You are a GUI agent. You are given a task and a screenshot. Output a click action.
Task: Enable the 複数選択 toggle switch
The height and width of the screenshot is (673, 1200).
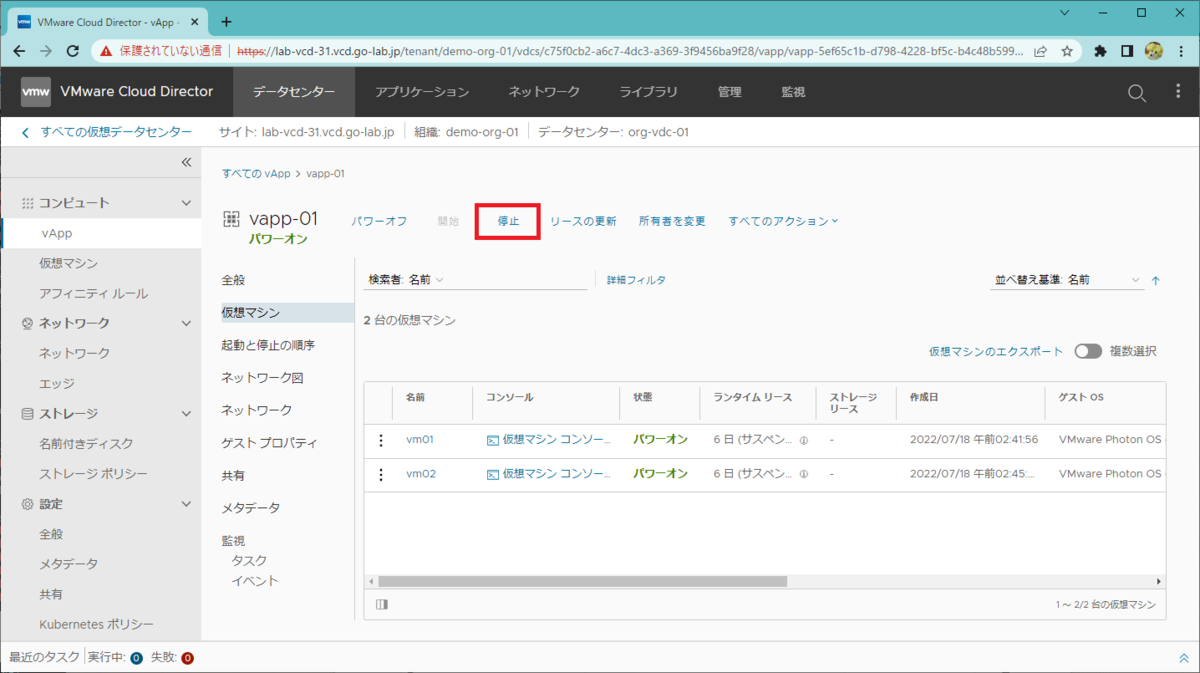pos(1088,351)
